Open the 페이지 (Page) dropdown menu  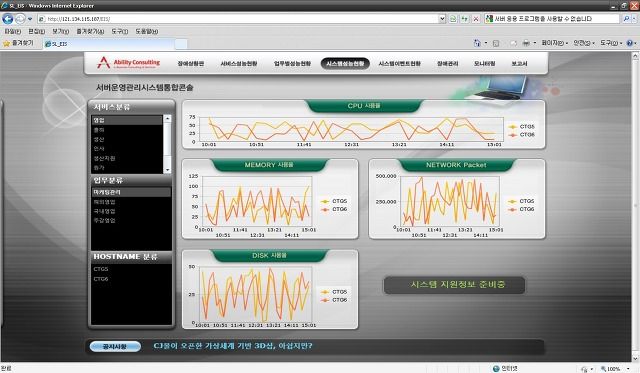(555, 43)
